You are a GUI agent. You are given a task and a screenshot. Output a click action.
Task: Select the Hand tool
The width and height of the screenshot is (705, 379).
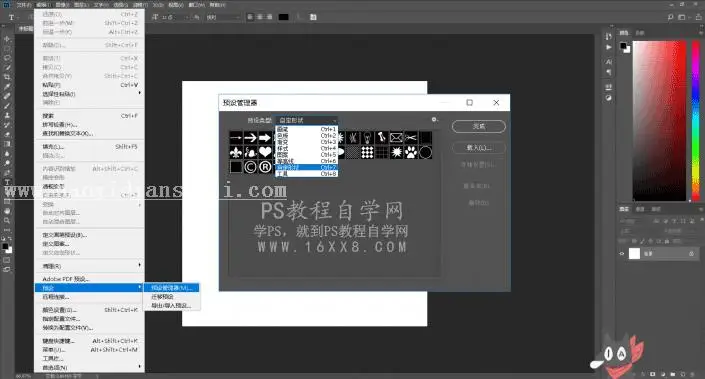[x=7, y=211]
